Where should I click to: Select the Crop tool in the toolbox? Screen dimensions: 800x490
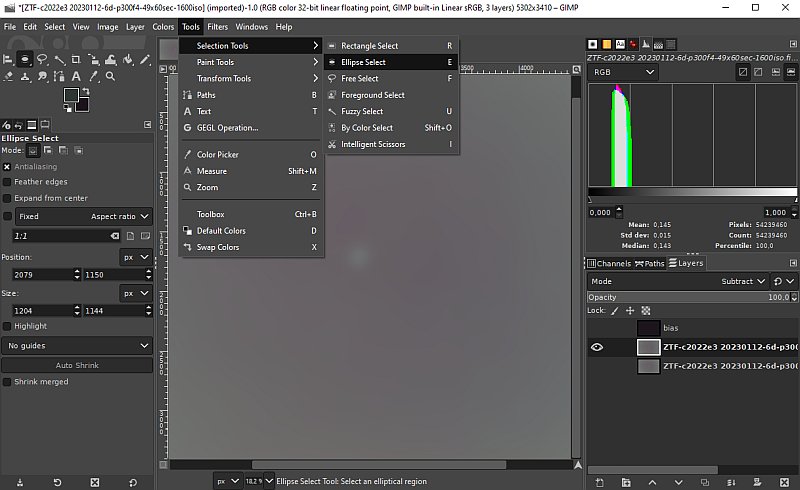(x=76, y=60)
